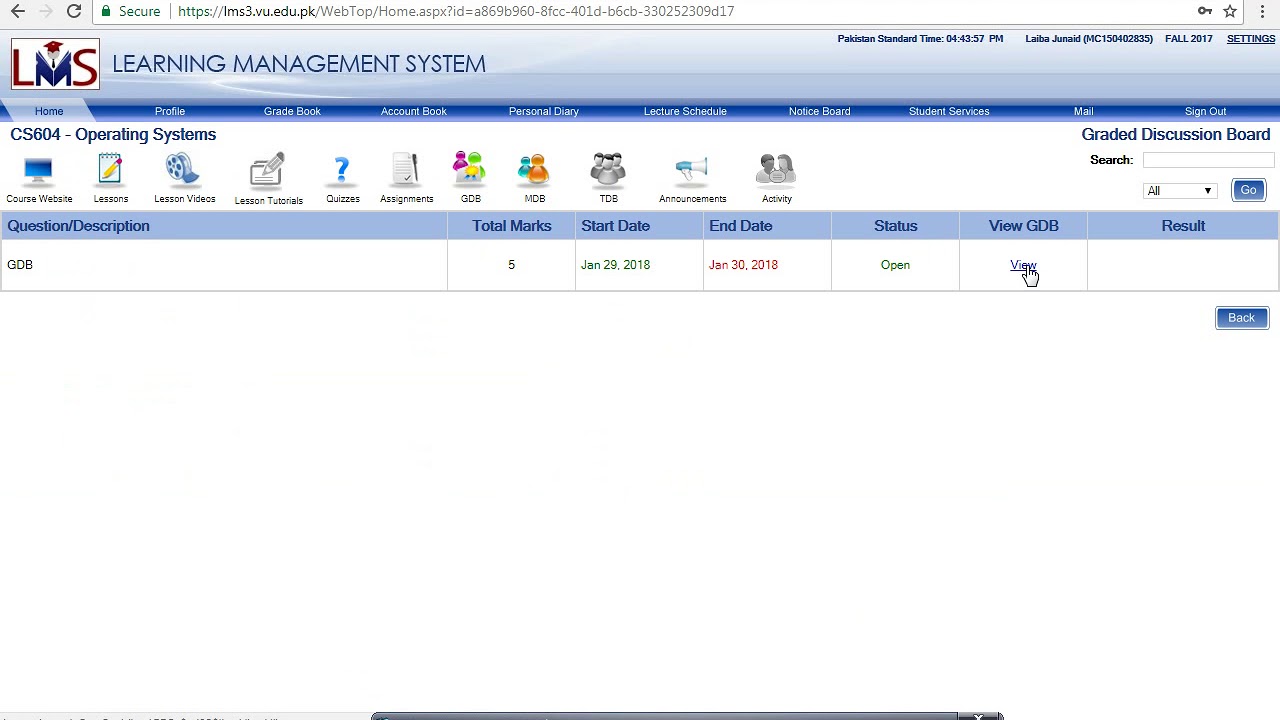1280x720 pixels.
Task: Open Grade Book menu
Action: 292,111
